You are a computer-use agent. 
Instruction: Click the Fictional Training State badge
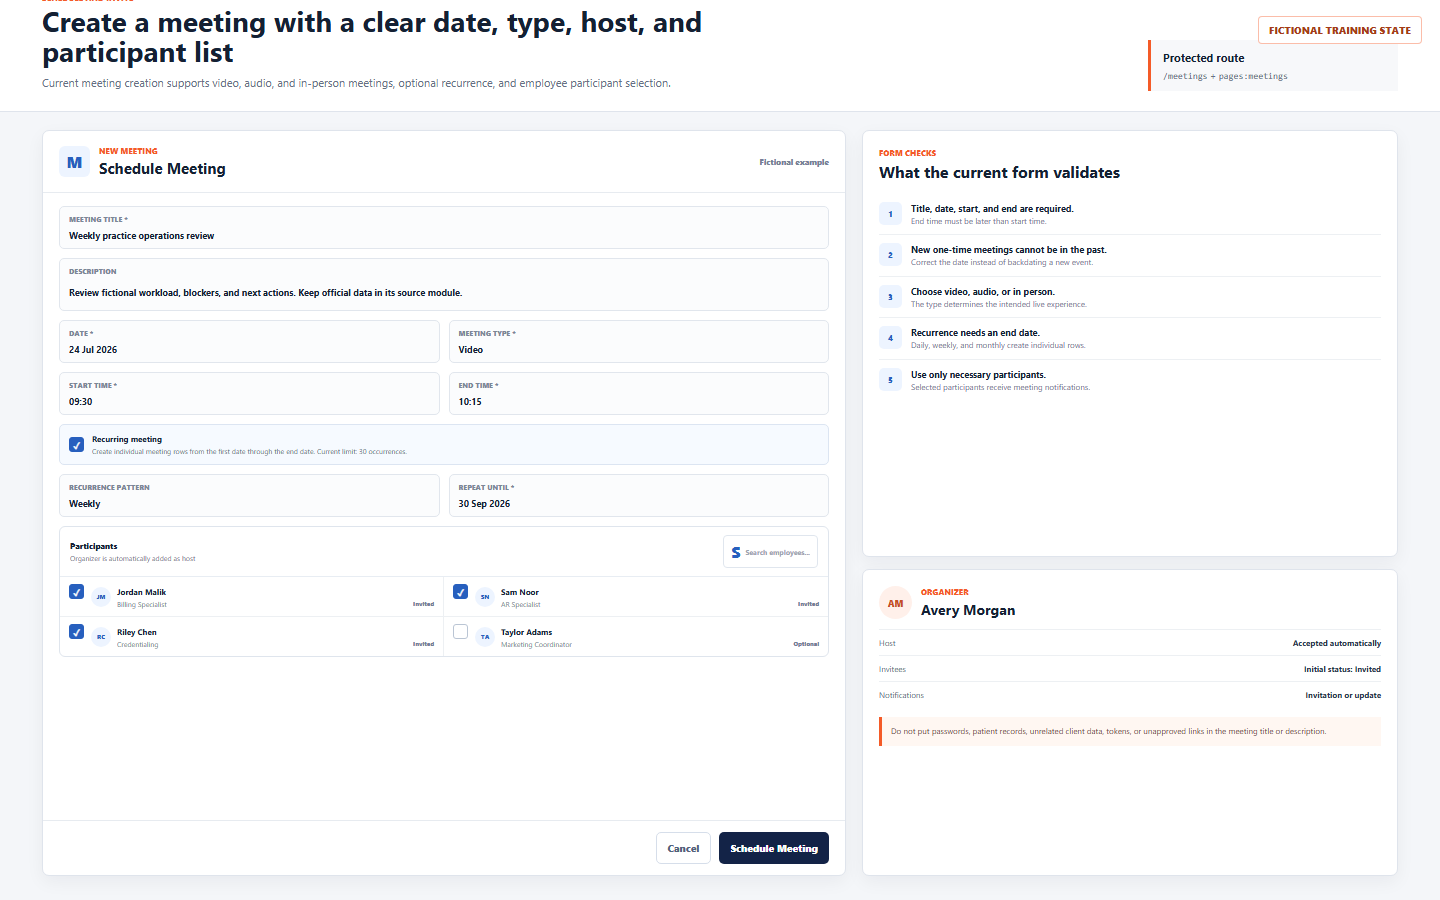1340,30
